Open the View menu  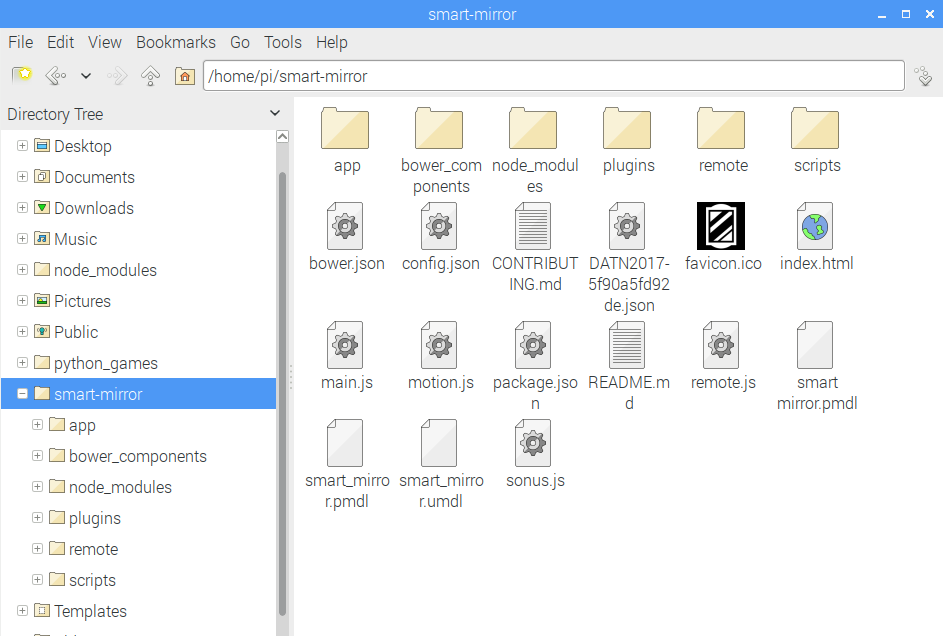(x=105, y=42)
